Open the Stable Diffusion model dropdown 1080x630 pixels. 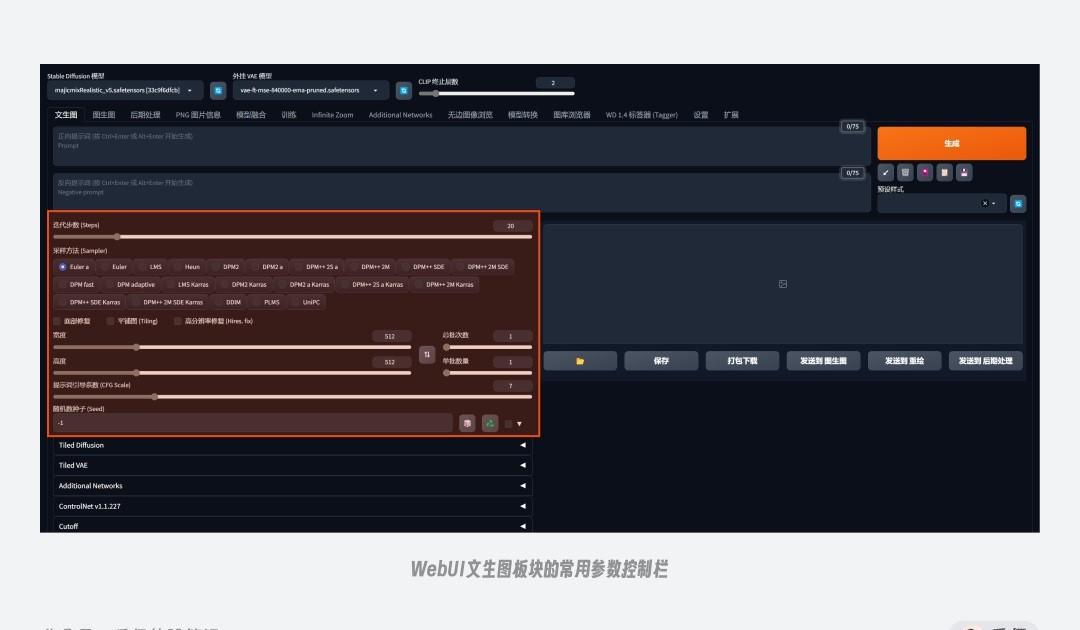(125, 90)
